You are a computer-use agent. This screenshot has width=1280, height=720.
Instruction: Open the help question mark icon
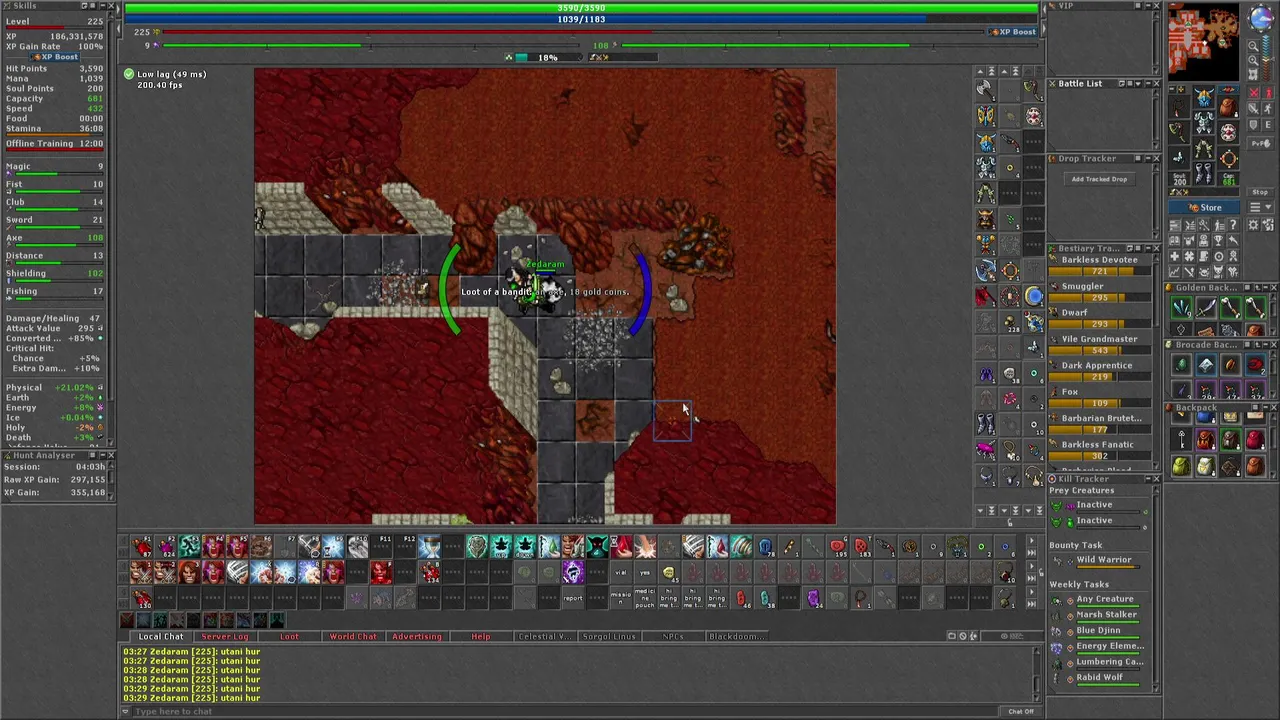click(1233, 225)
